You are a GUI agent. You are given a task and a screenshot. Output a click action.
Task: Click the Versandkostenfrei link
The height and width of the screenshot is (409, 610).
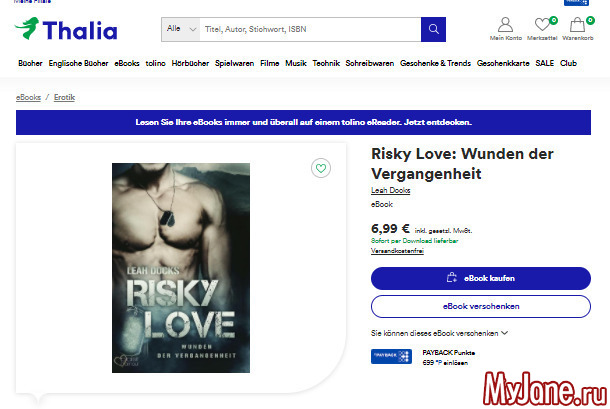tap(397, 251)
